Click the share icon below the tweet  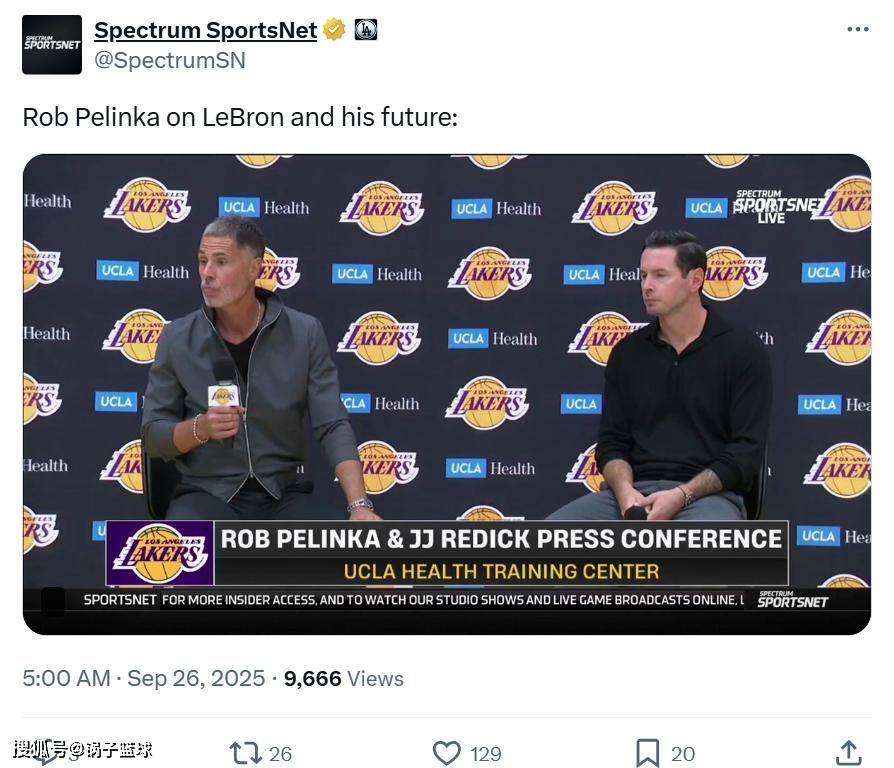[848, 752]
